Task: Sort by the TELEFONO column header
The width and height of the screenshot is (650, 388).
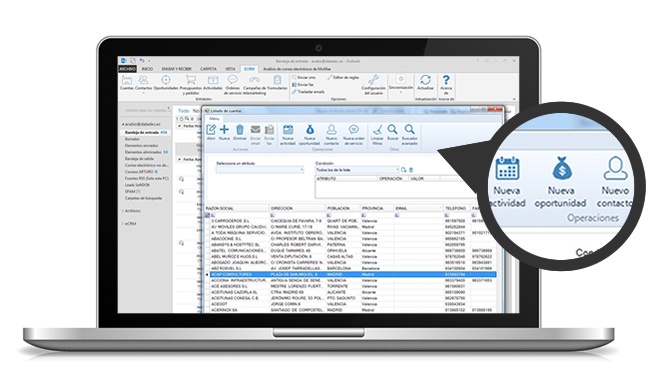Action: click(456, 208)
